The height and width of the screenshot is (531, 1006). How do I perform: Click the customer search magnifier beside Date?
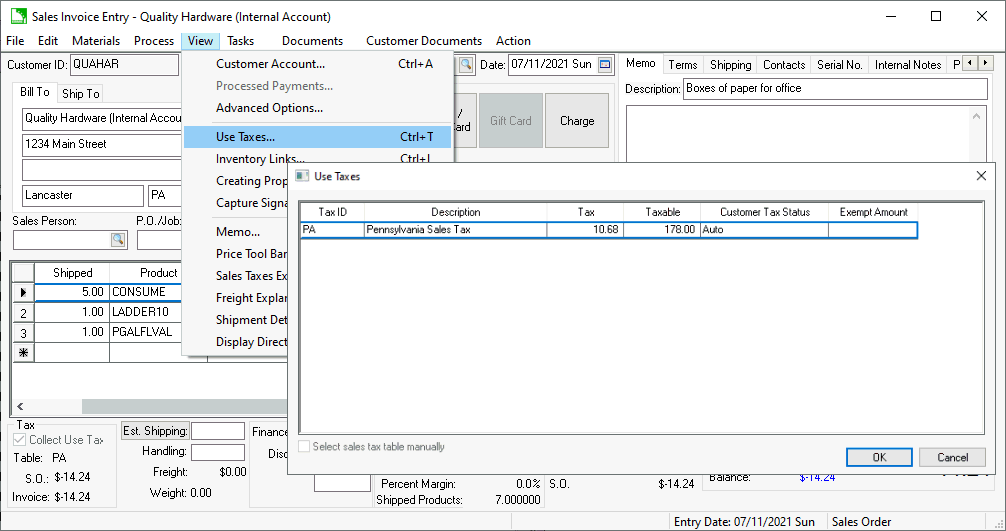pos(466,65)
